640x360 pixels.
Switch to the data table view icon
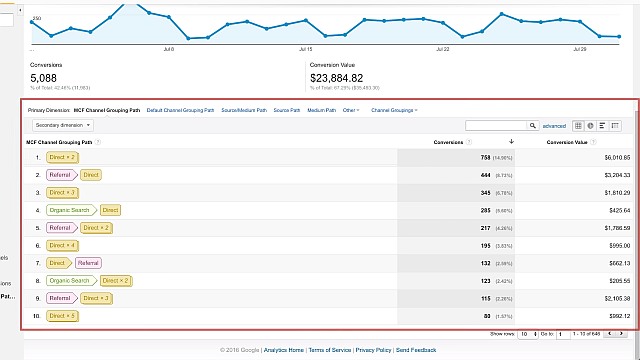(x=578, y=126)
